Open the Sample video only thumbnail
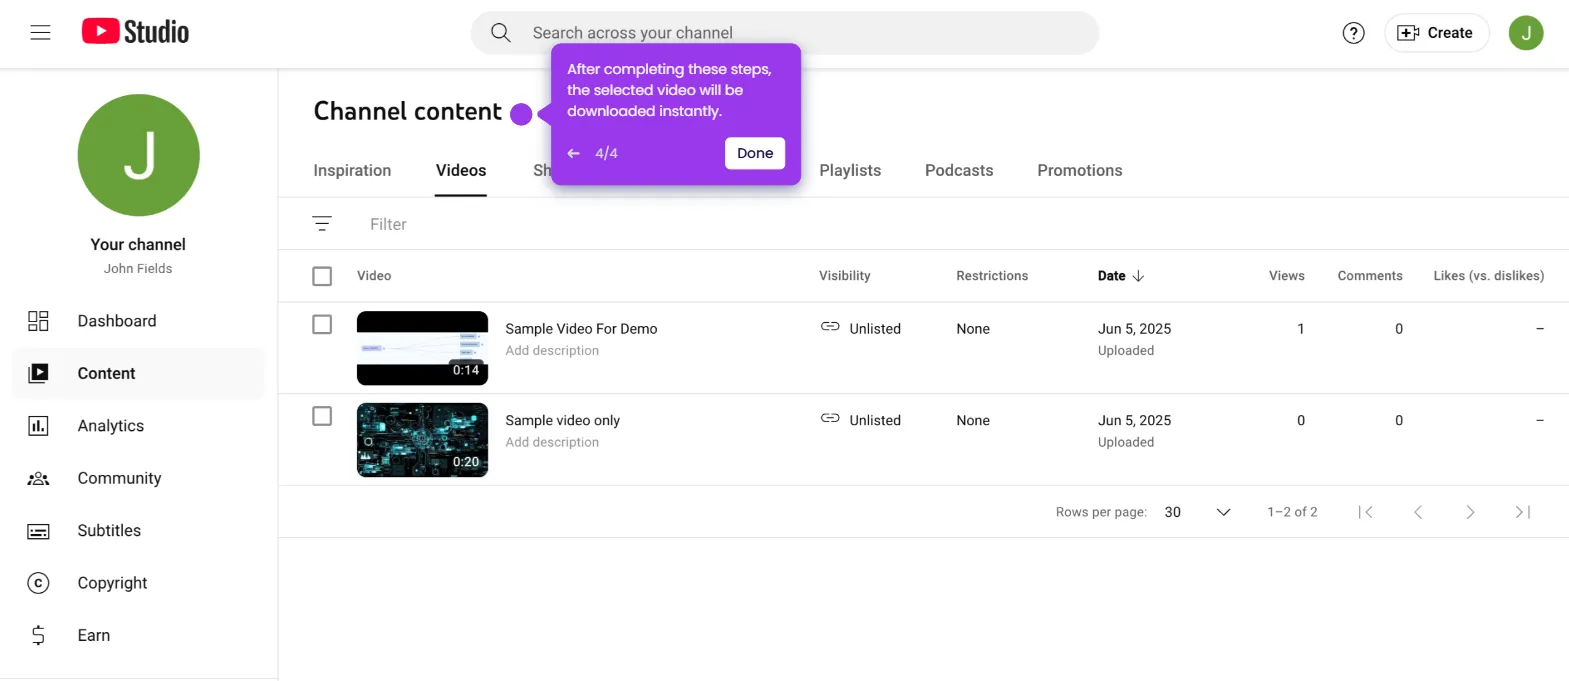Viewport: 1569px width, 681px height. click(422, 440)
